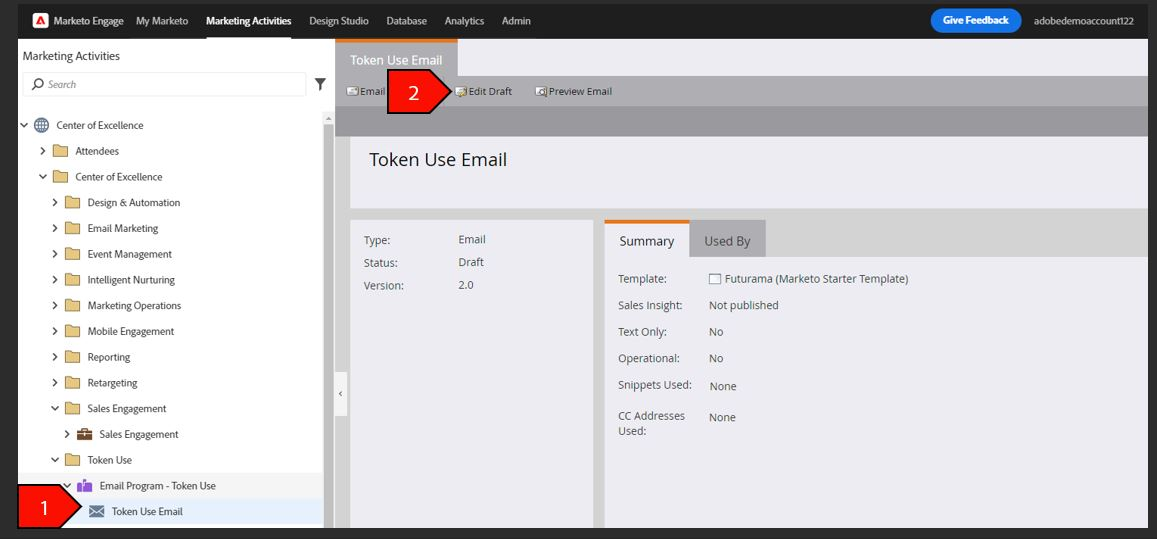Image resolution: width=1157 pixels, height=539 pixels.
Task: Click the Intelligent Nurturing folder icon
Action: (x=72, y=280)
